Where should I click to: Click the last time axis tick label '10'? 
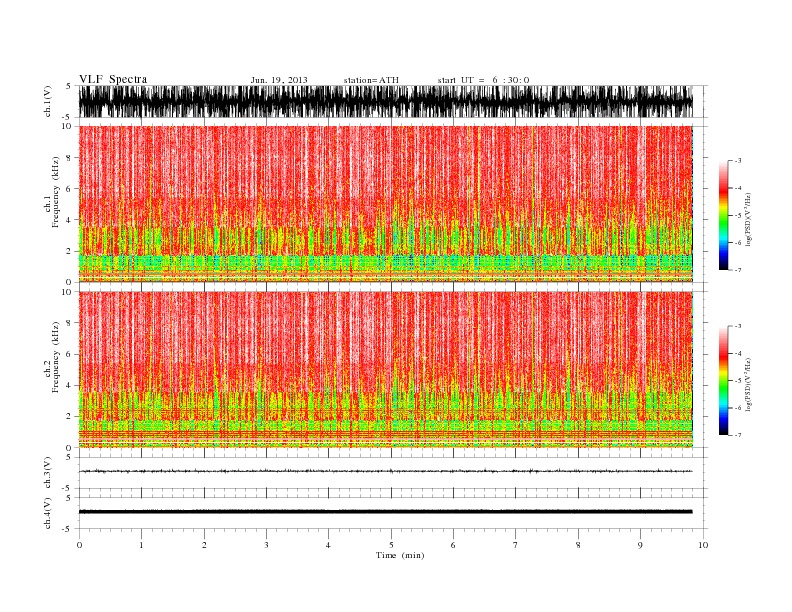coord(703,545)
